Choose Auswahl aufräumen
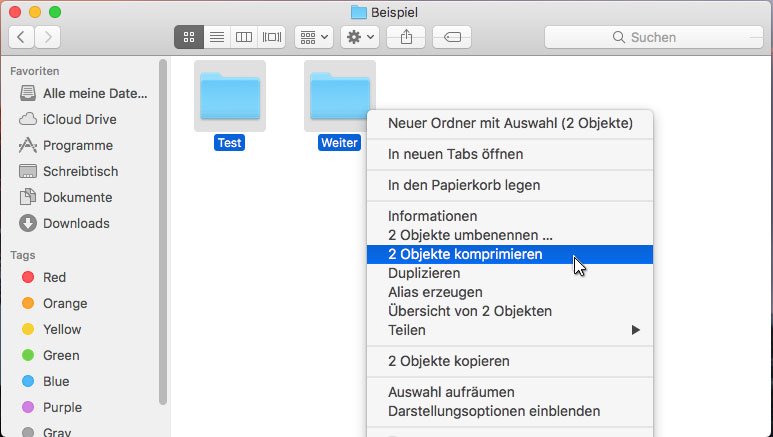The height and width of the screenshot is (437, 773). [x=510, y=392]
